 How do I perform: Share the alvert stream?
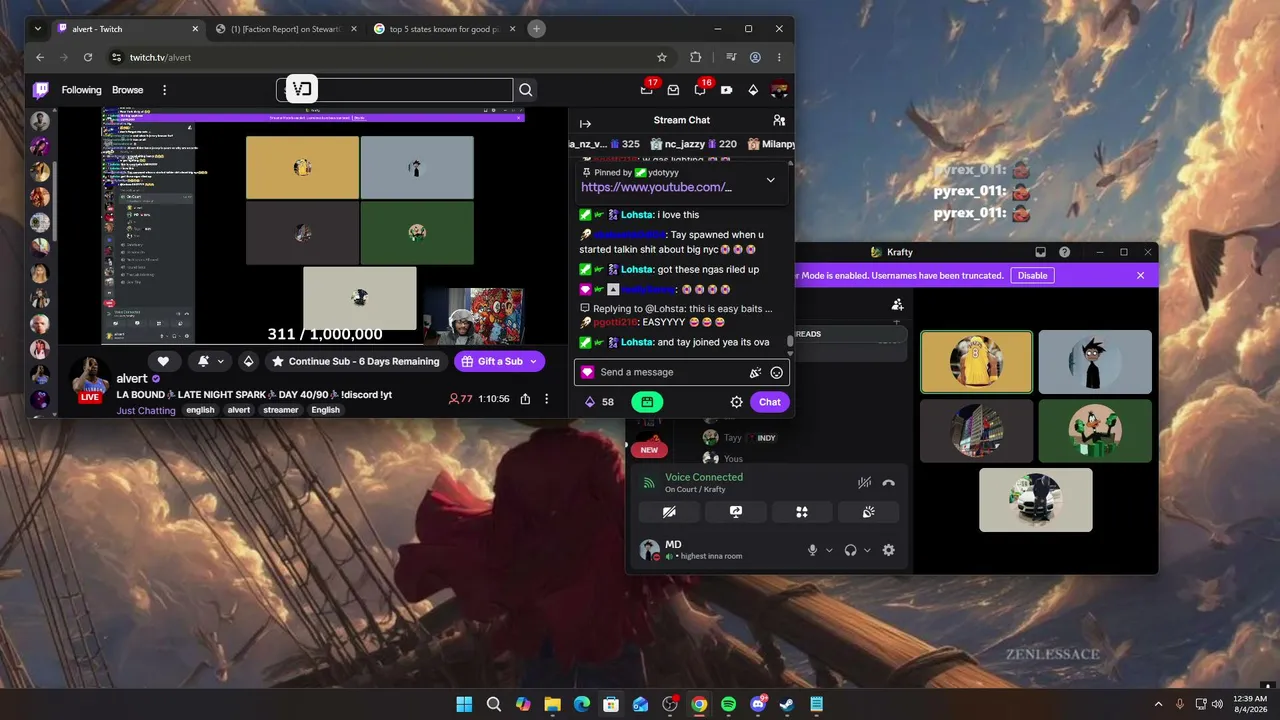[525, 399]
